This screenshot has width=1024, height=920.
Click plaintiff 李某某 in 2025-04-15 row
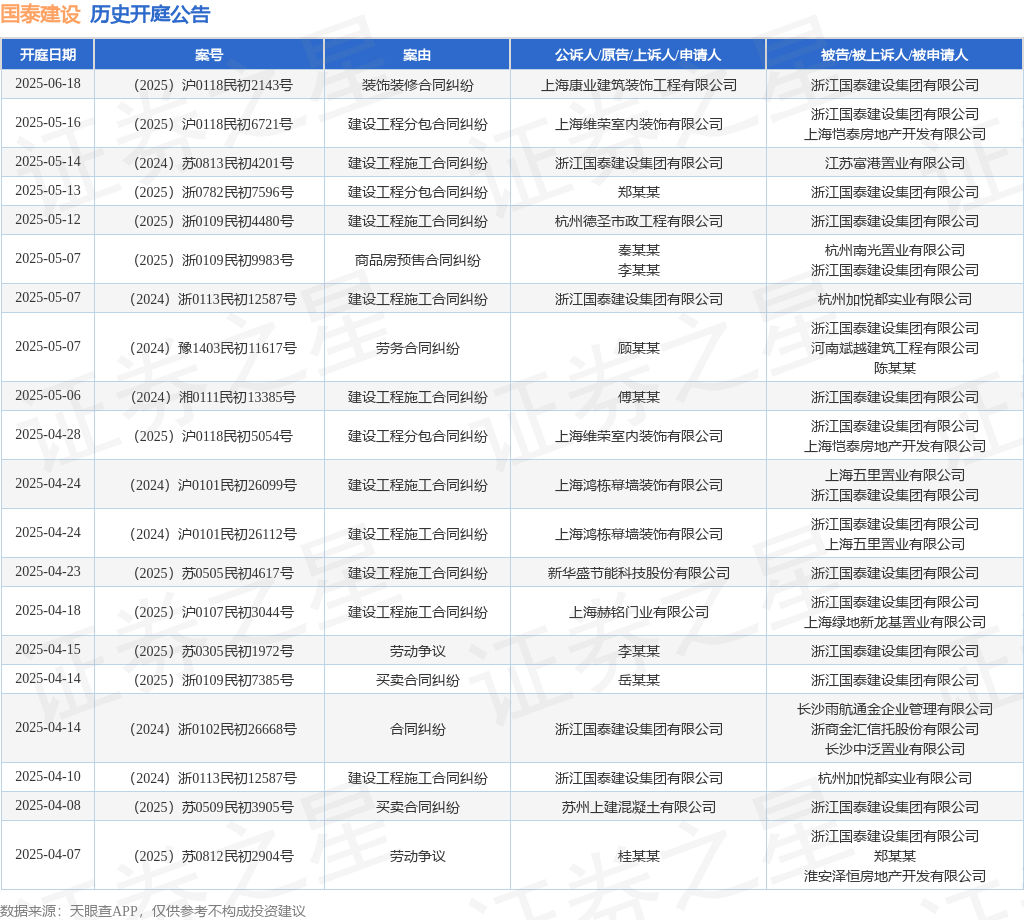[x=639, y=651]
